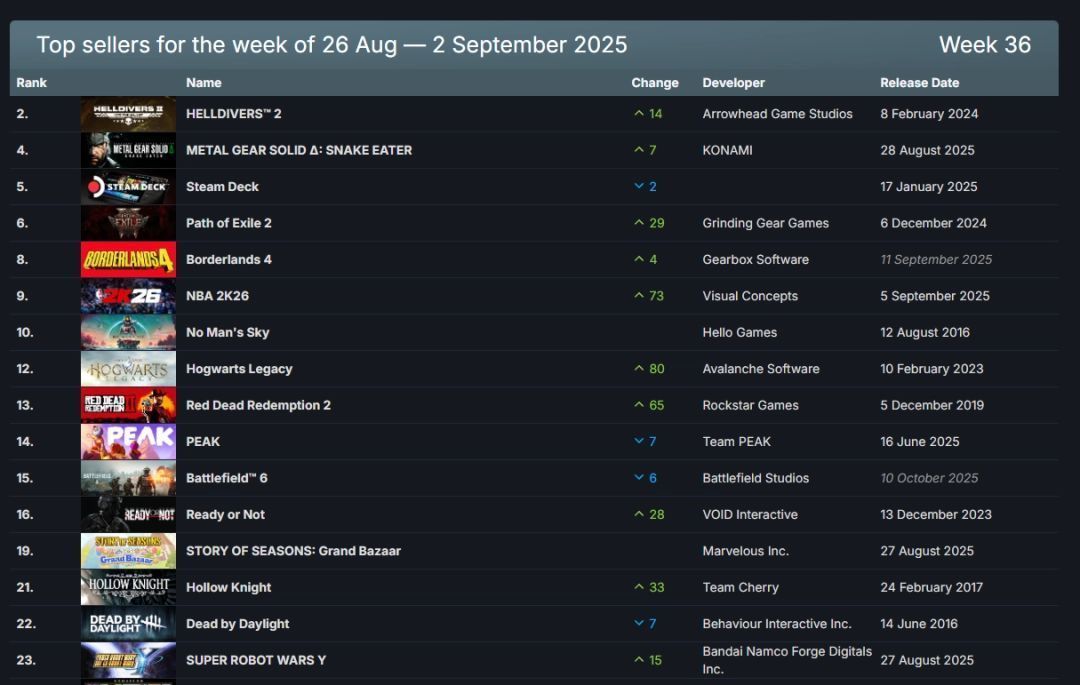1080x685 pixels.
Task: Sort by the Developer column header
Action: tap(733, 83)
